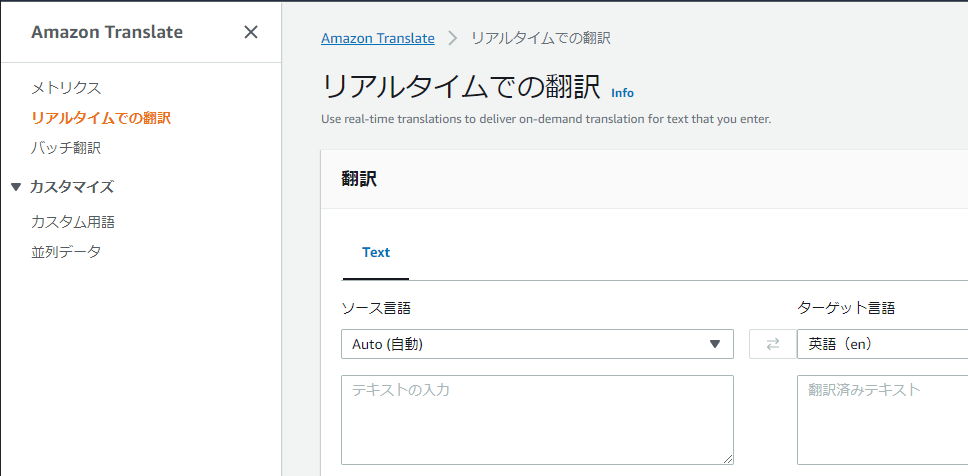This screenshot has width=968, height=476.
Task: Open バッチ翻訳 in the sidebar
Action: tap(66, 148)
